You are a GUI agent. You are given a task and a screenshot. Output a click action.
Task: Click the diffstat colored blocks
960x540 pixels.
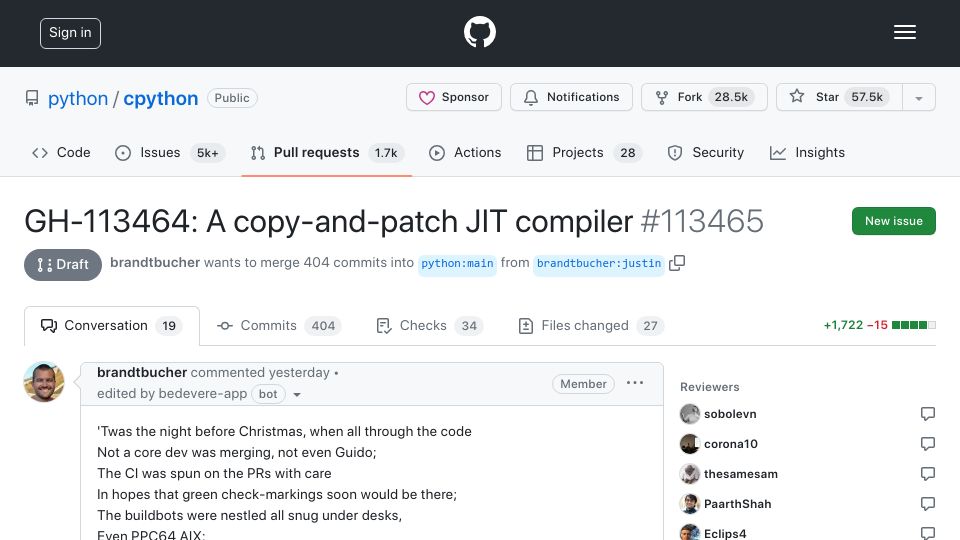(913, 325)
